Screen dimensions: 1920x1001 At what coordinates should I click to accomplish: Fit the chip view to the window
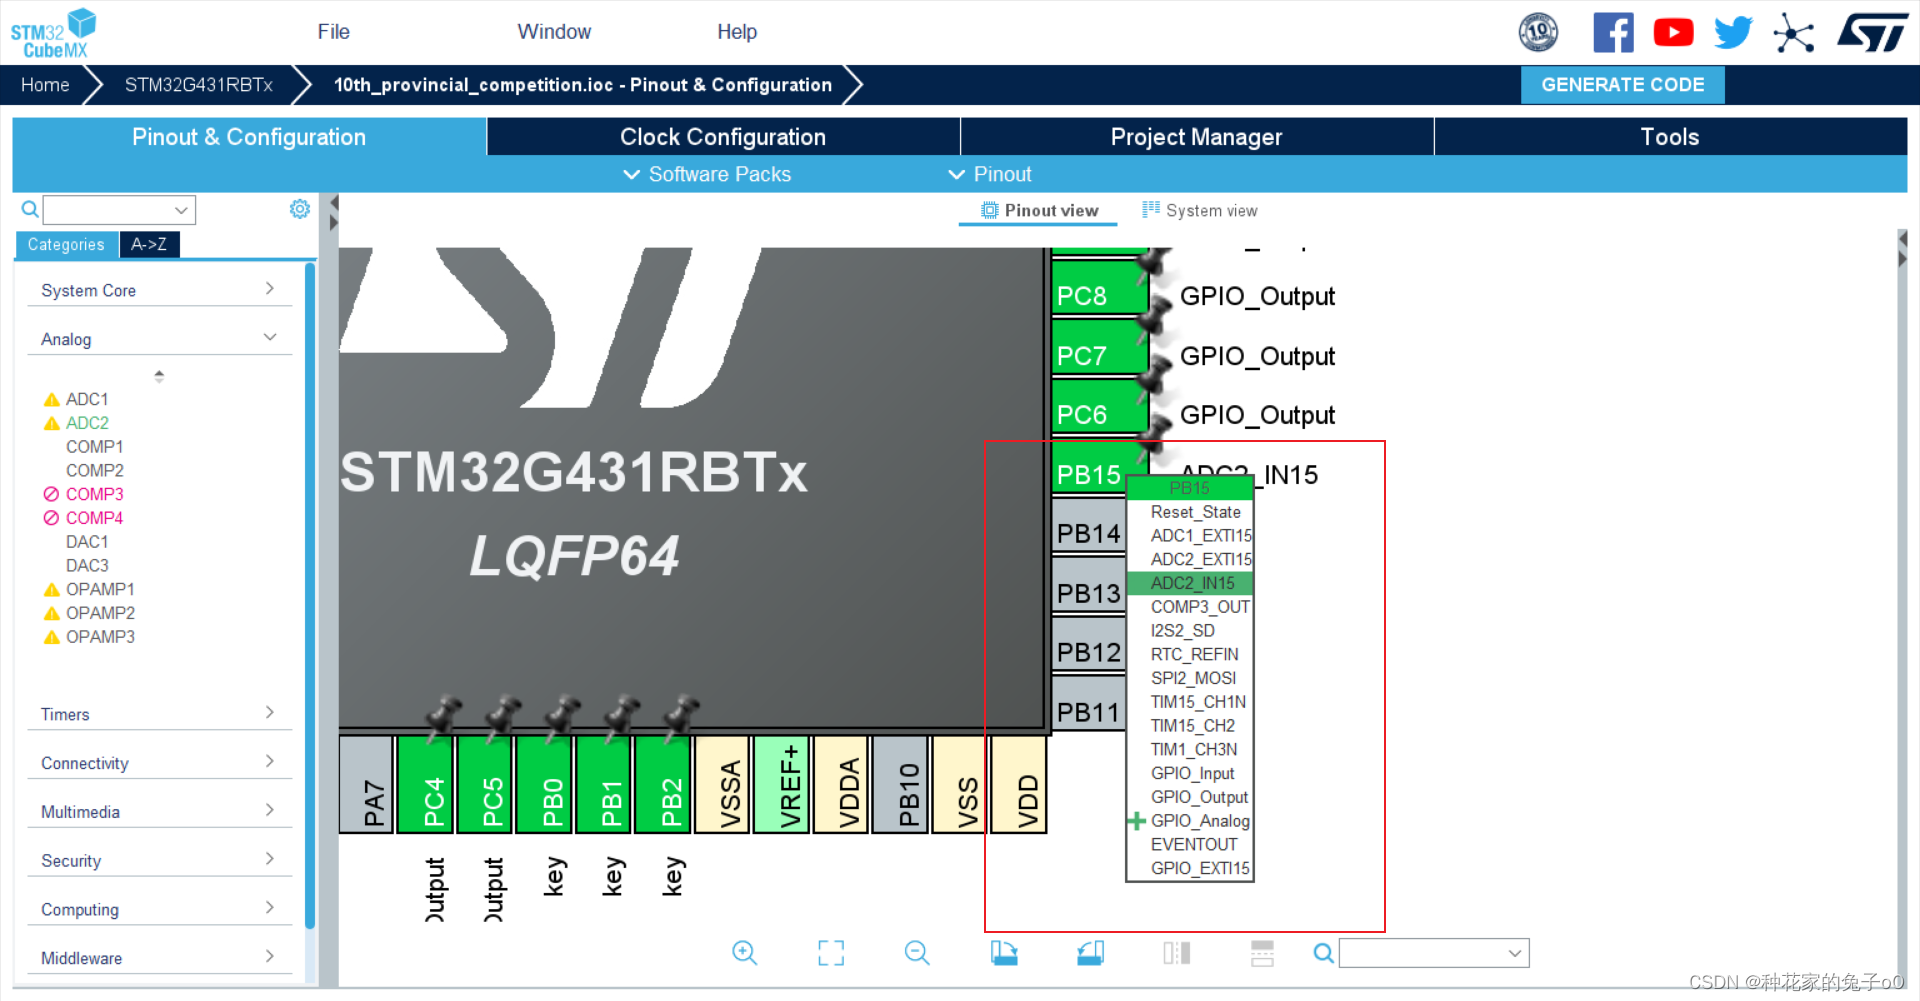click(831, 953)
